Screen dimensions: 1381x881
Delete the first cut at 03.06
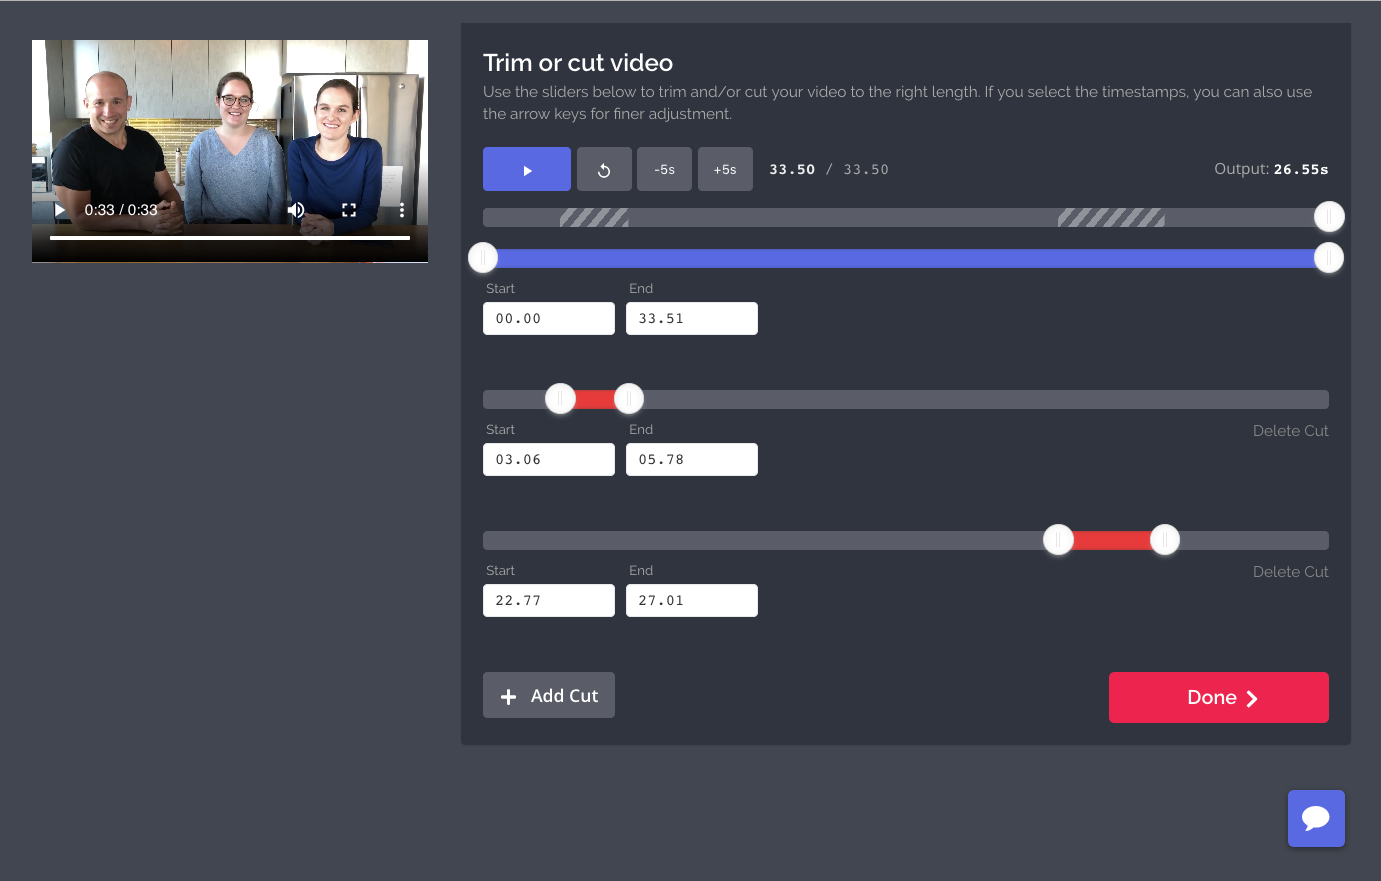click(x=1290, y=431)
